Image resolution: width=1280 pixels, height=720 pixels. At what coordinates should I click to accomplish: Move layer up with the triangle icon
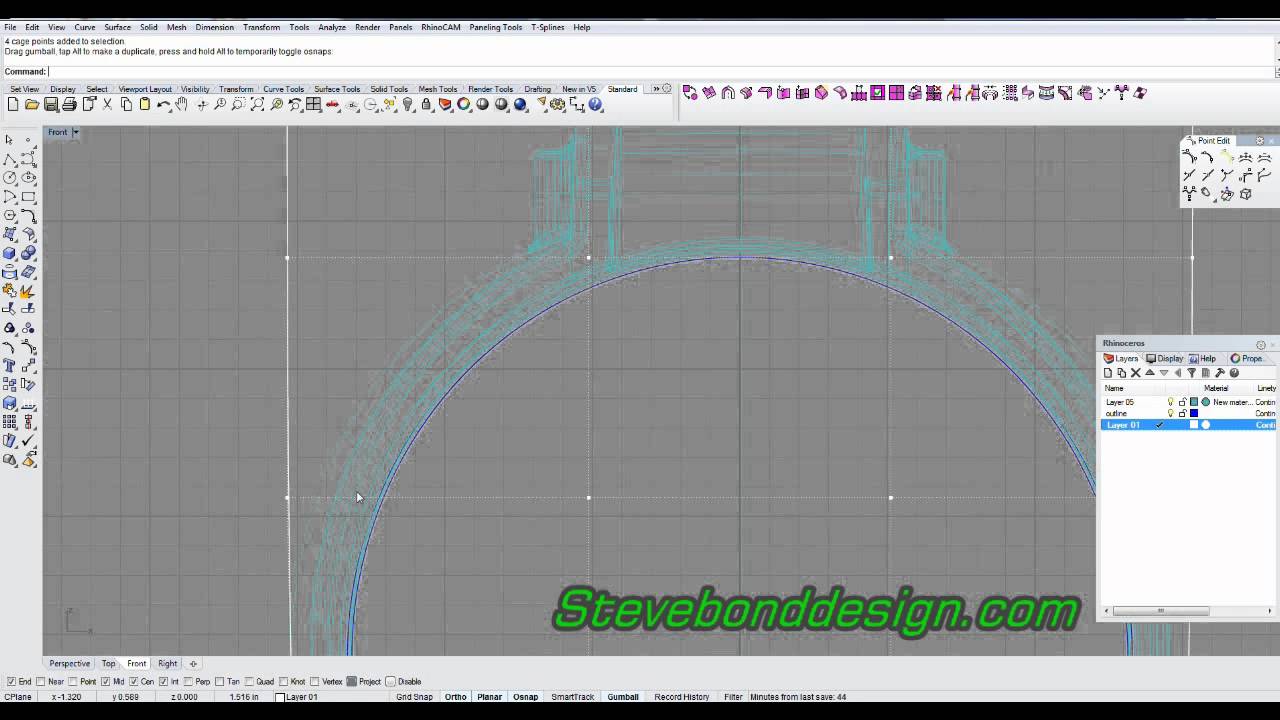click(x=1150, y=373)
